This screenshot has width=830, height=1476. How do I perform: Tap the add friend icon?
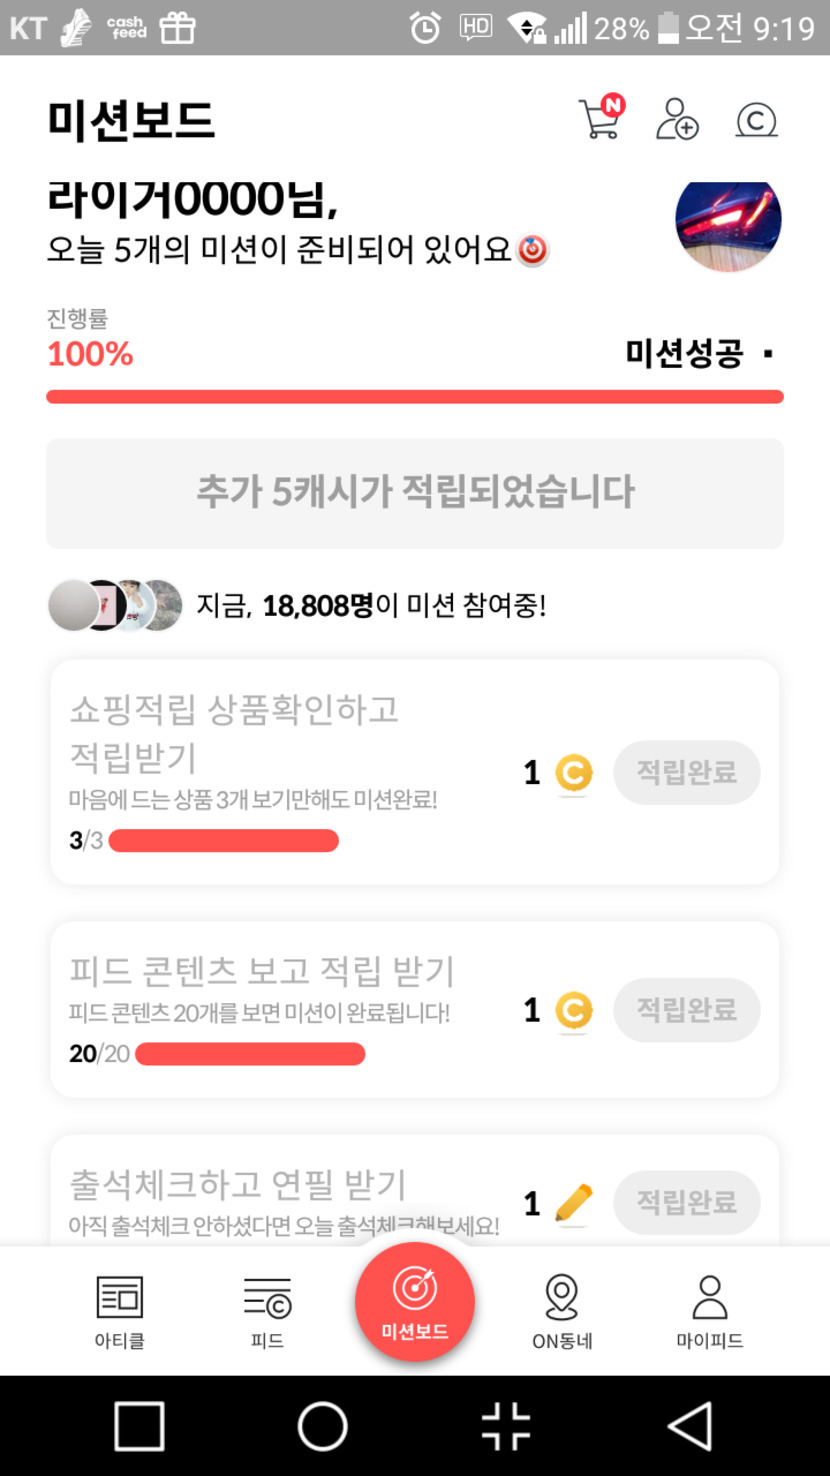[x=677, y=120]
